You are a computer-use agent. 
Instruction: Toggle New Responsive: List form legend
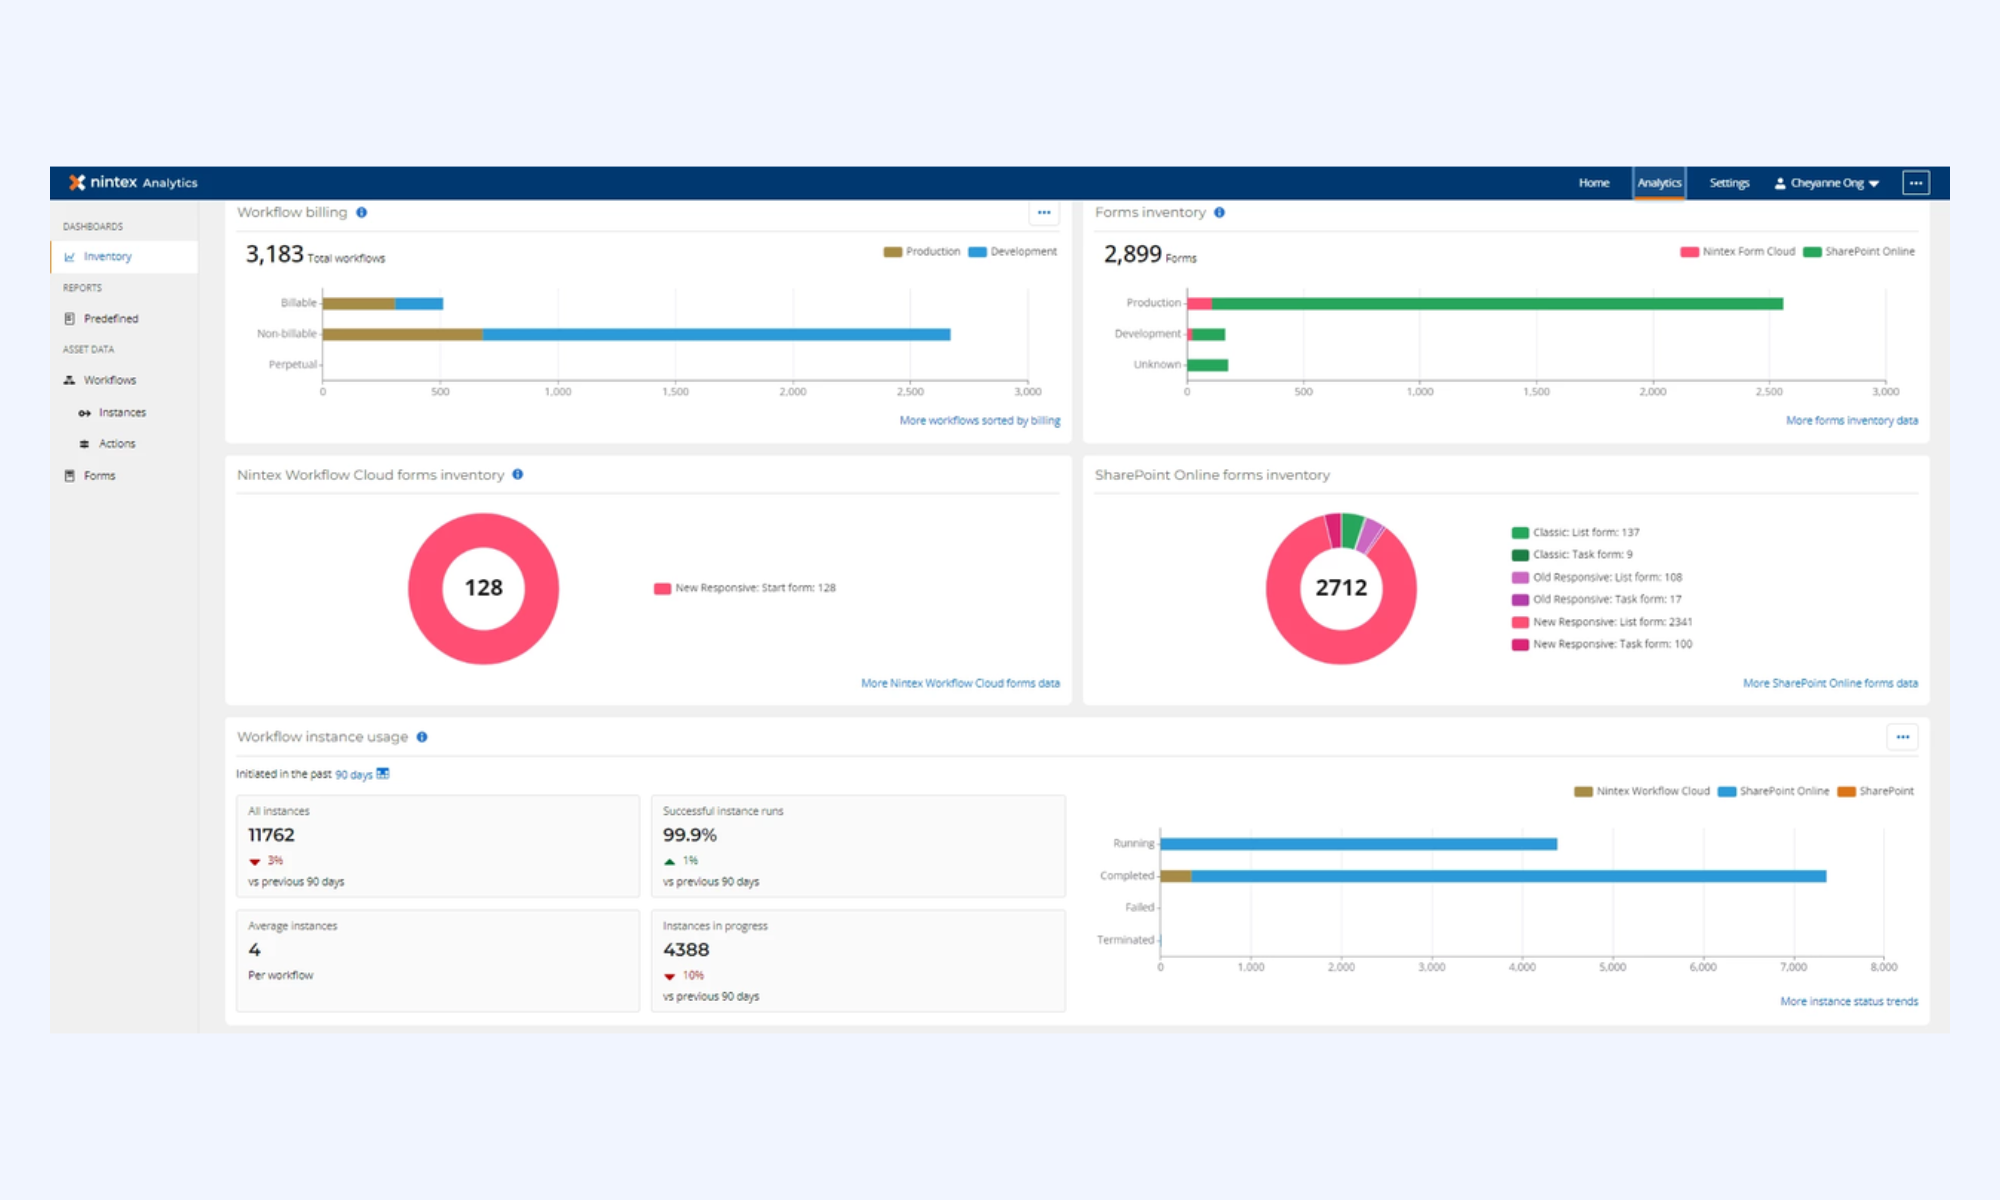pos(1602,622)
